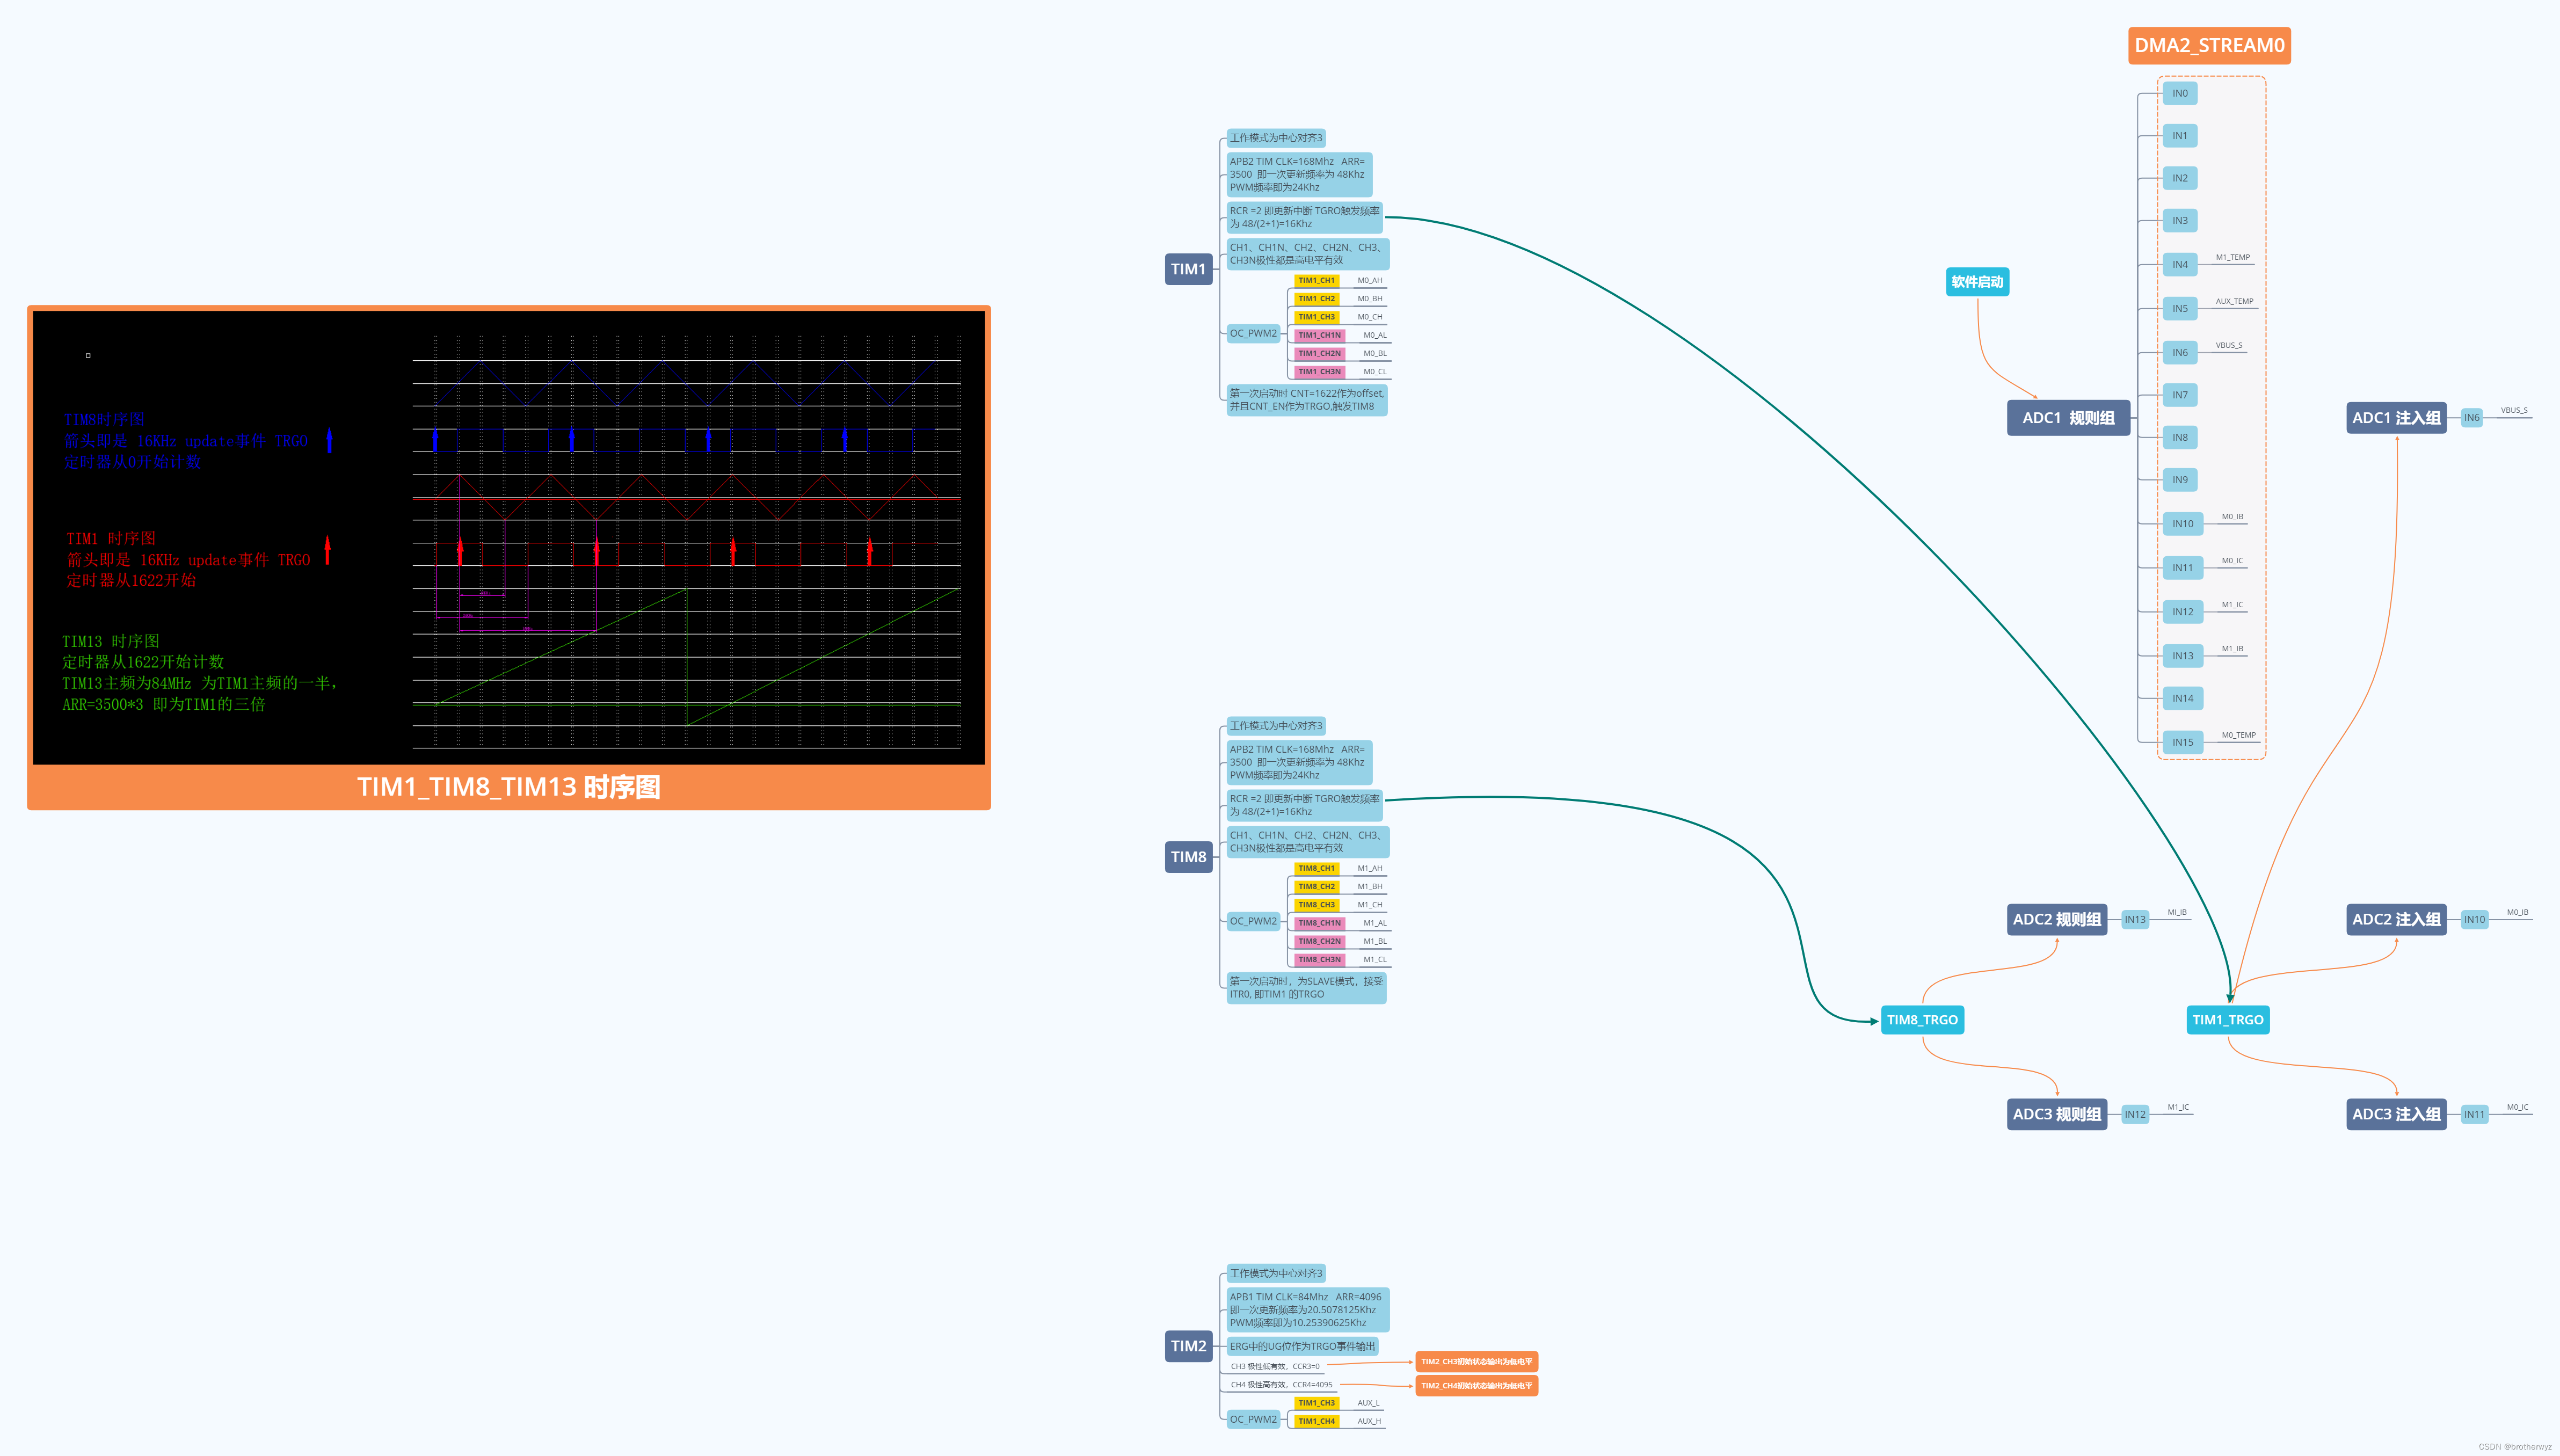
Task: Click the orange TIM2_CH3初始状态输出为低电平 note
Action: pos(1476,1362)
